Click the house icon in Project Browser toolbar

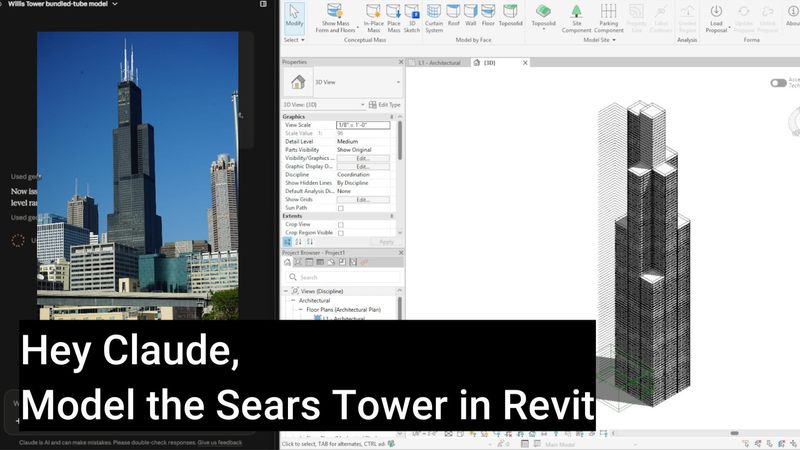click(x=287, y=262)
